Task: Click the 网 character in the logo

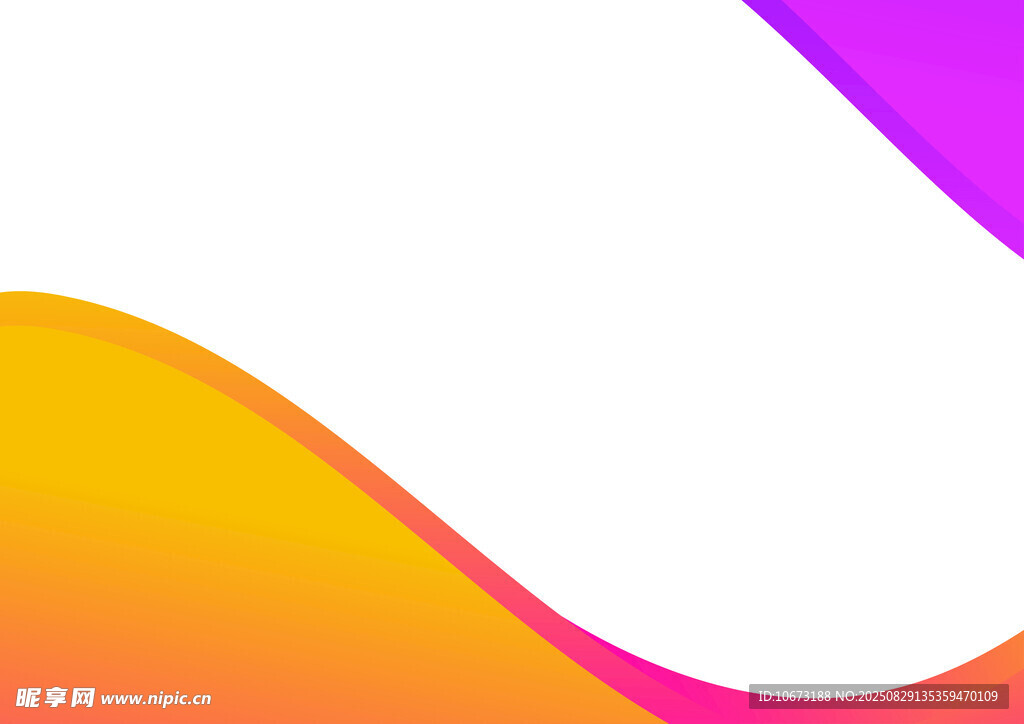Action: click(83, 697)
